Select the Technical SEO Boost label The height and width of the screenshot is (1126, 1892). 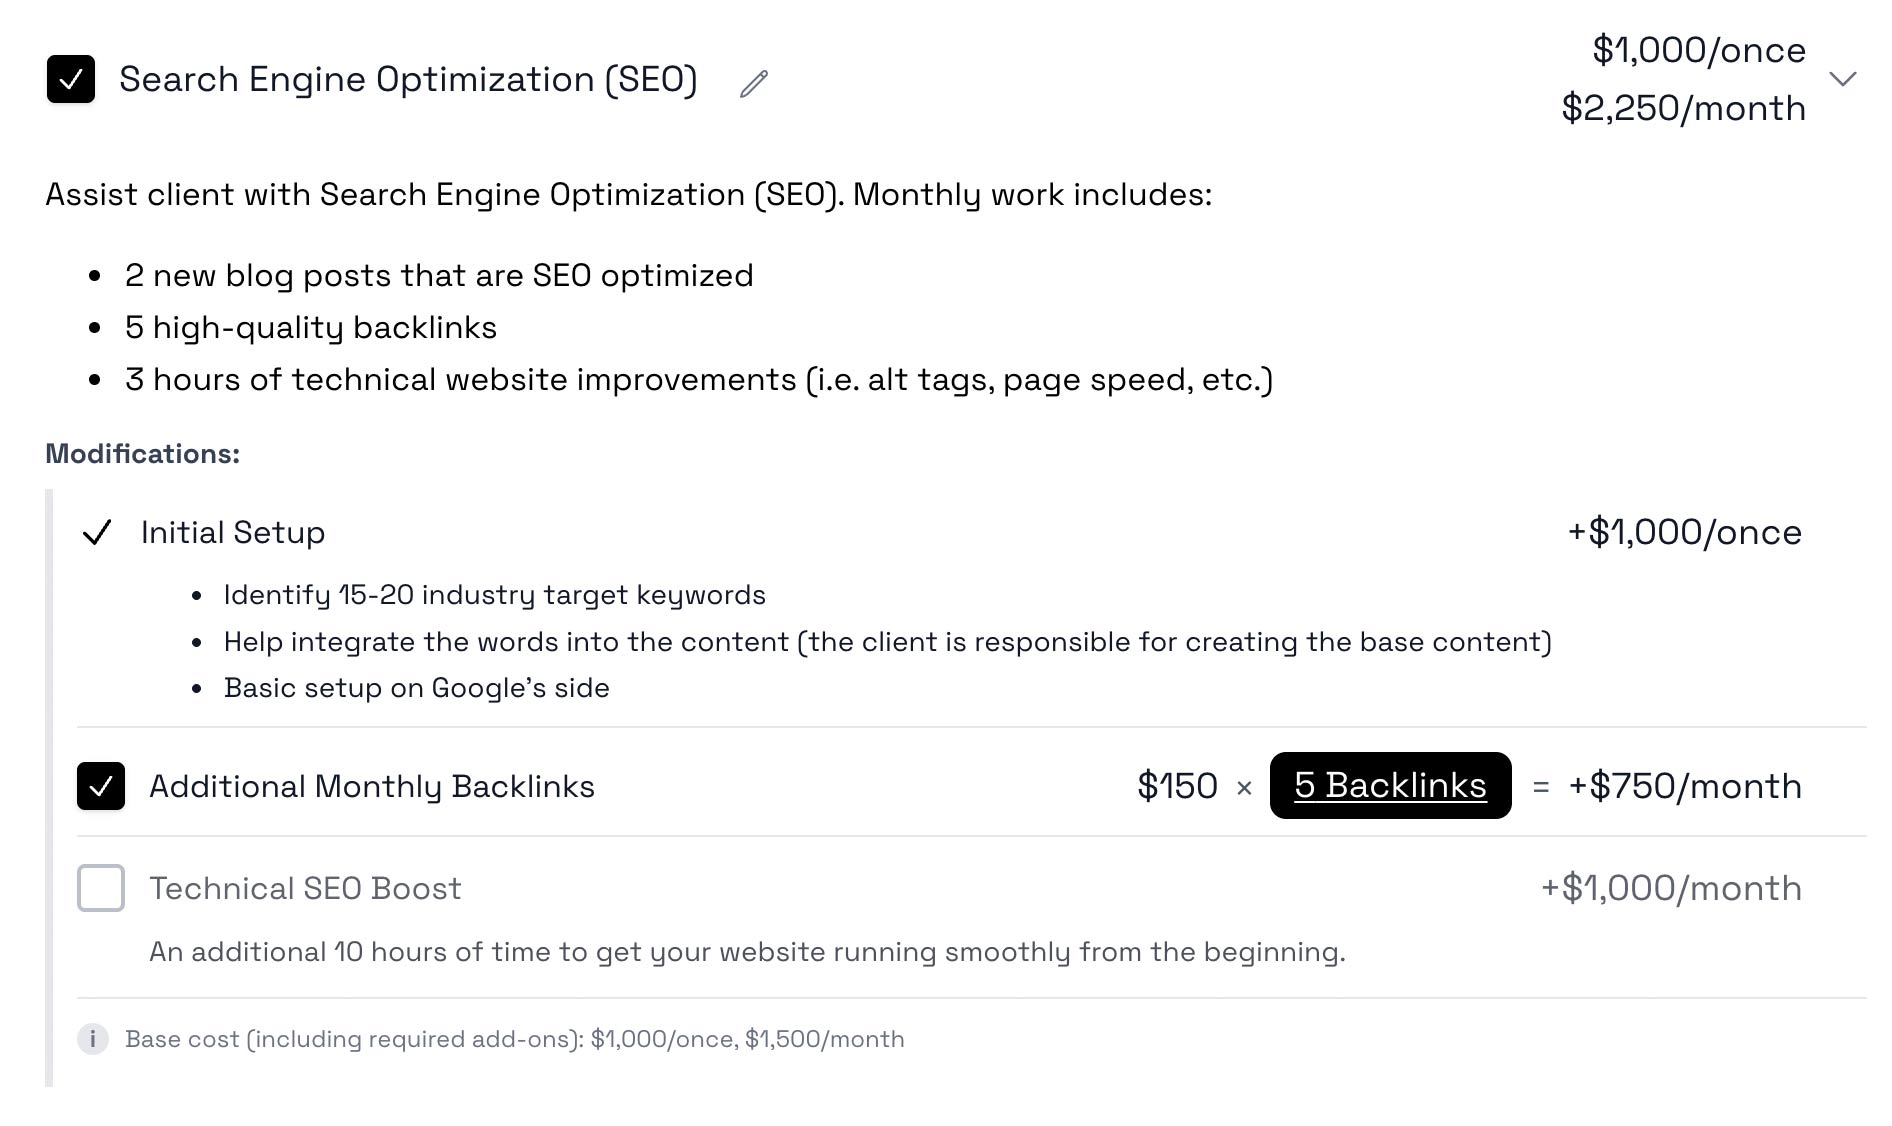tap(305, 888)
